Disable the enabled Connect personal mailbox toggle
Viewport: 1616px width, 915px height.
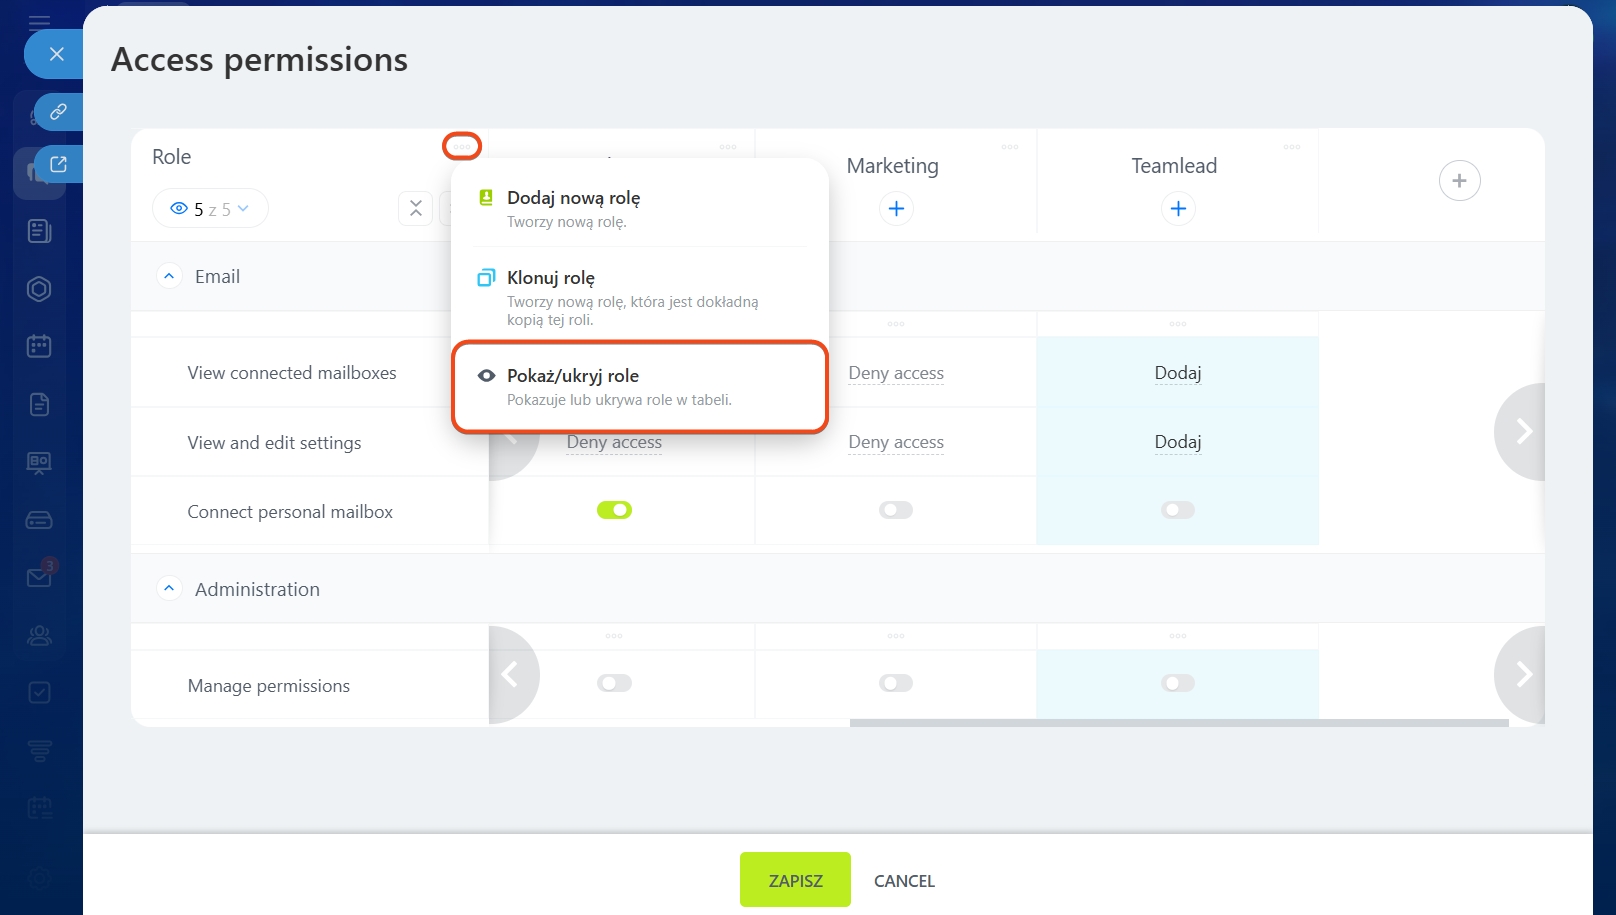(614, 510)
